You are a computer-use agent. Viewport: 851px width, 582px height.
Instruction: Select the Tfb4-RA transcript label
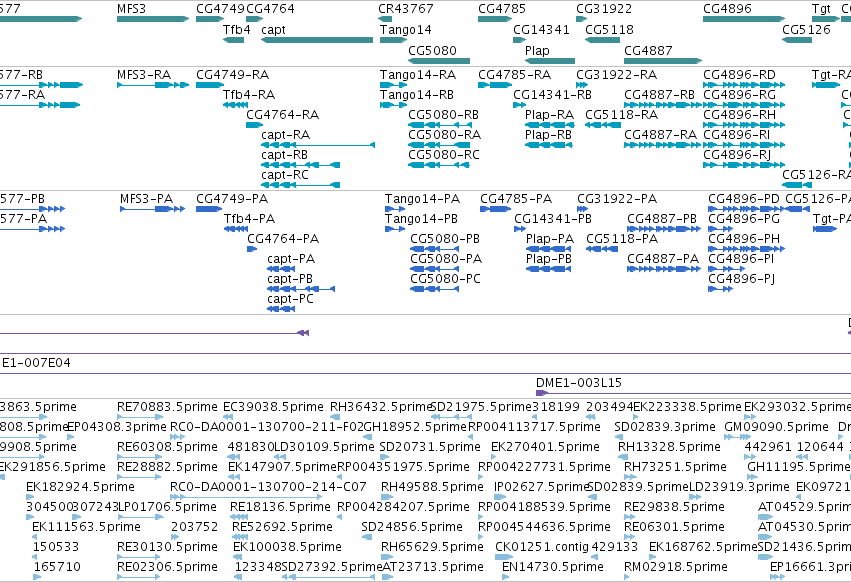coord(249,94)
